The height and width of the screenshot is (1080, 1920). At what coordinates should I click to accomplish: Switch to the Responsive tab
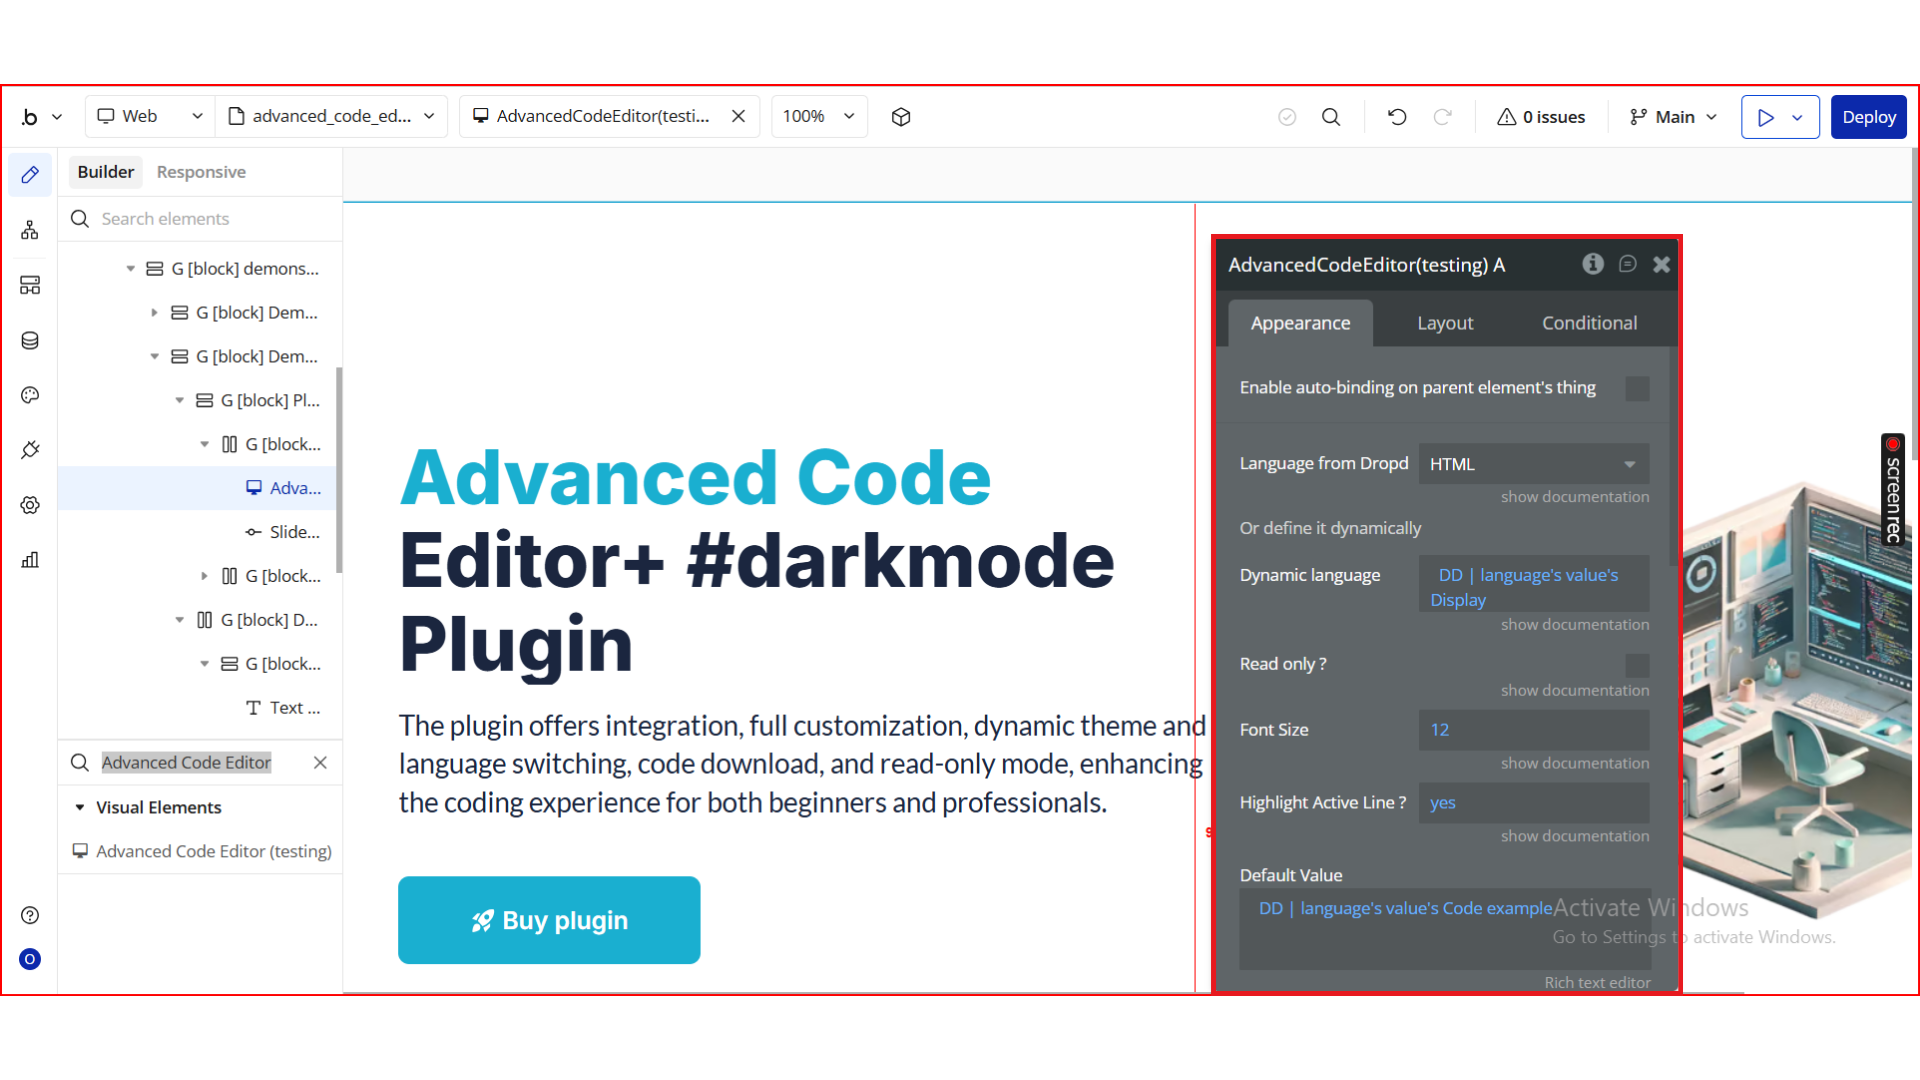click(201, 172)
